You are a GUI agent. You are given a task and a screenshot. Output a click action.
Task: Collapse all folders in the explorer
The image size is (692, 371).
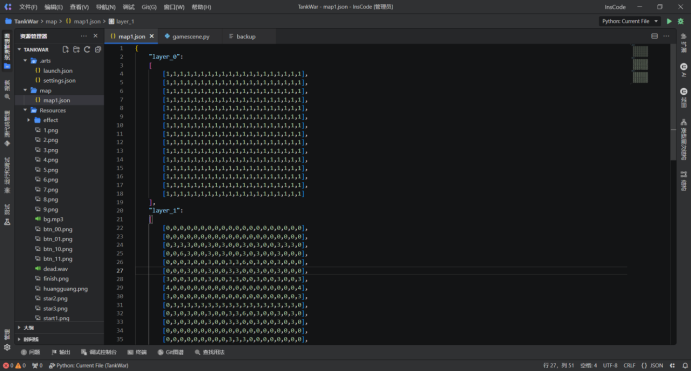coord(98,49)
